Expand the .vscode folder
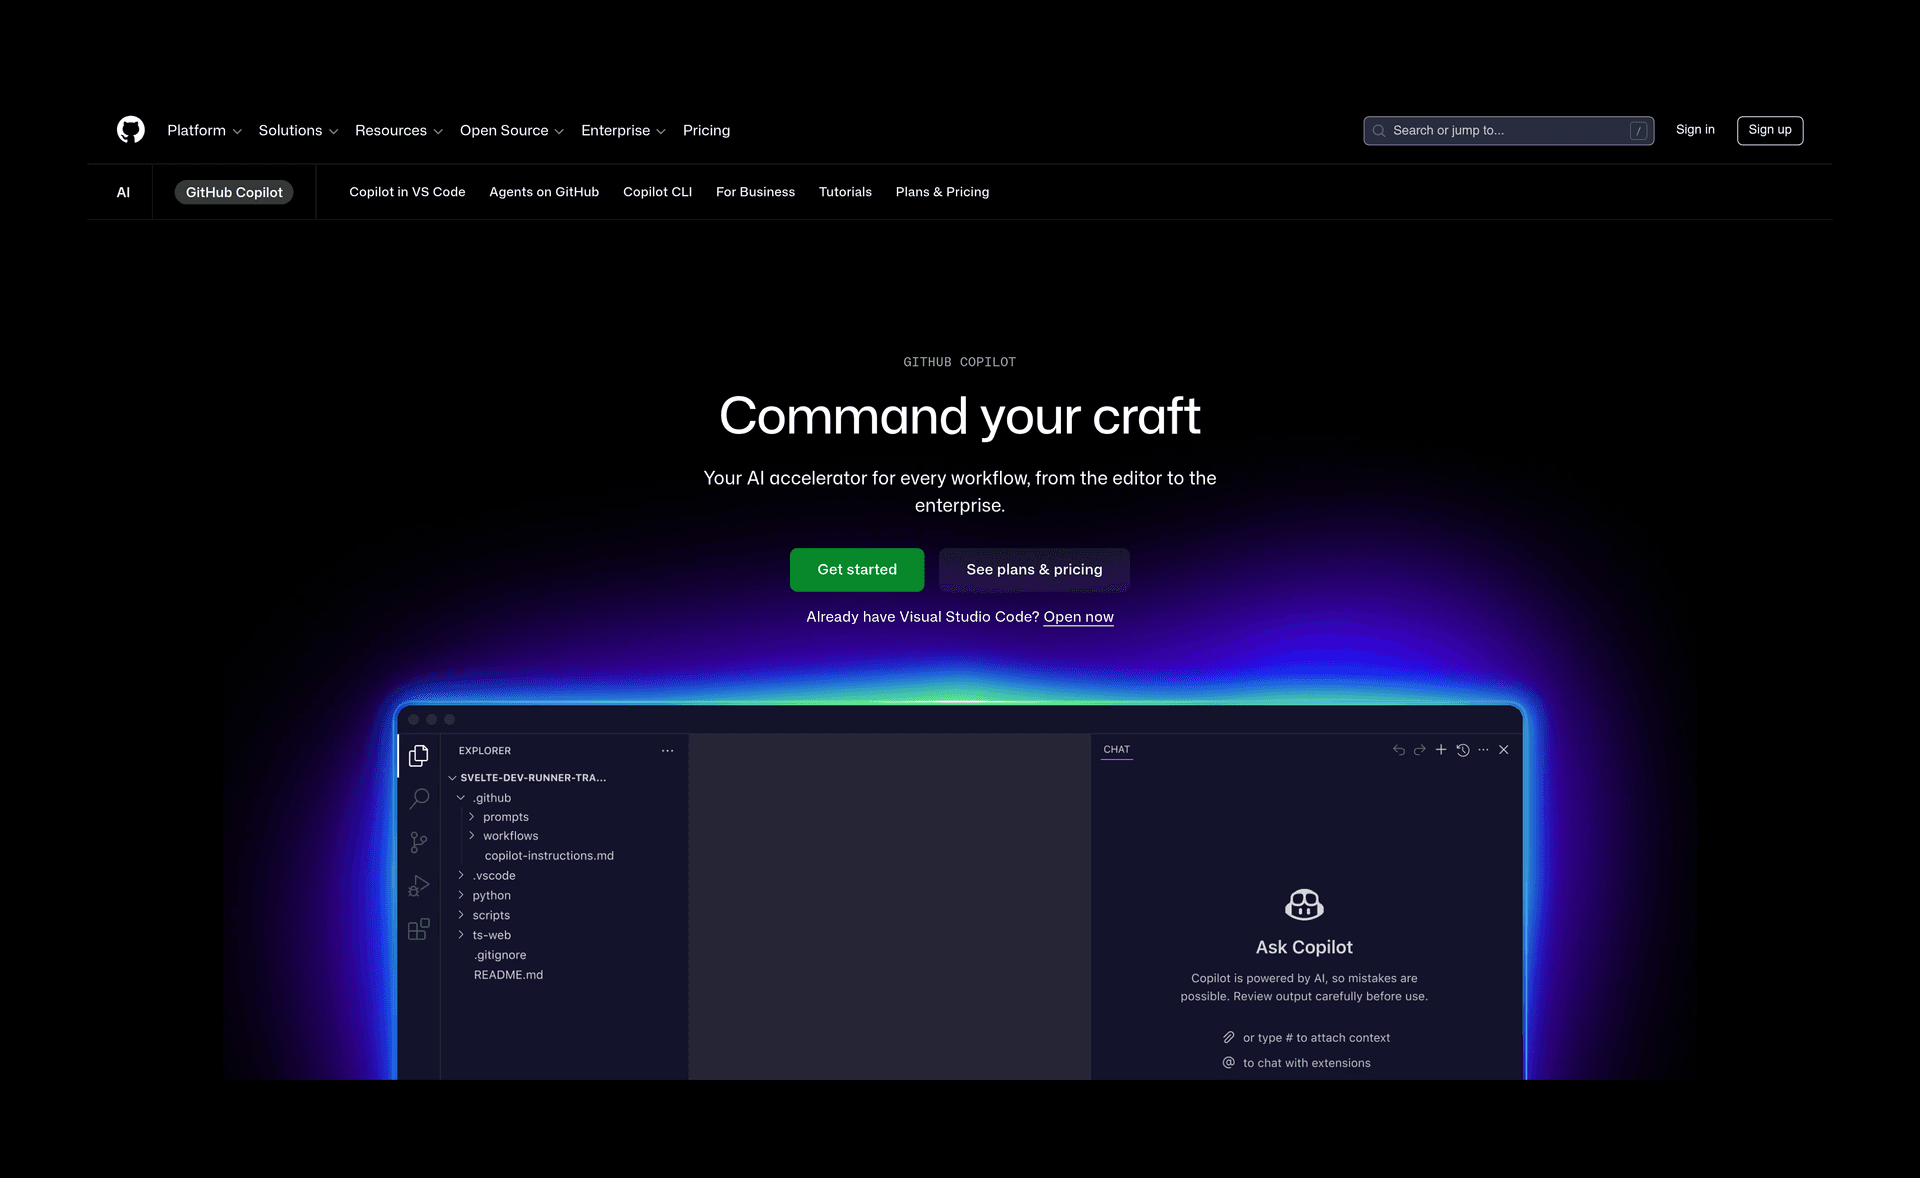 tap(461, 876)
